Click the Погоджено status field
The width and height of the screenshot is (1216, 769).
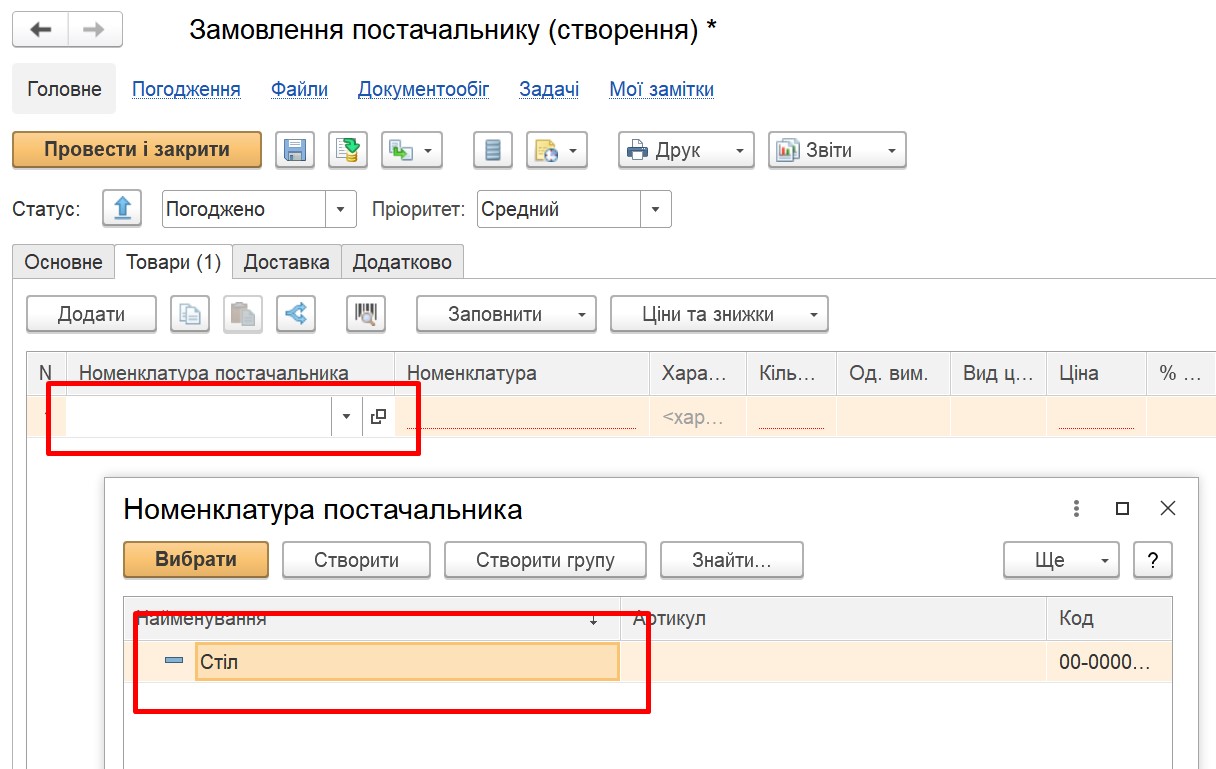pyautogui.click(x=244, y=209)
